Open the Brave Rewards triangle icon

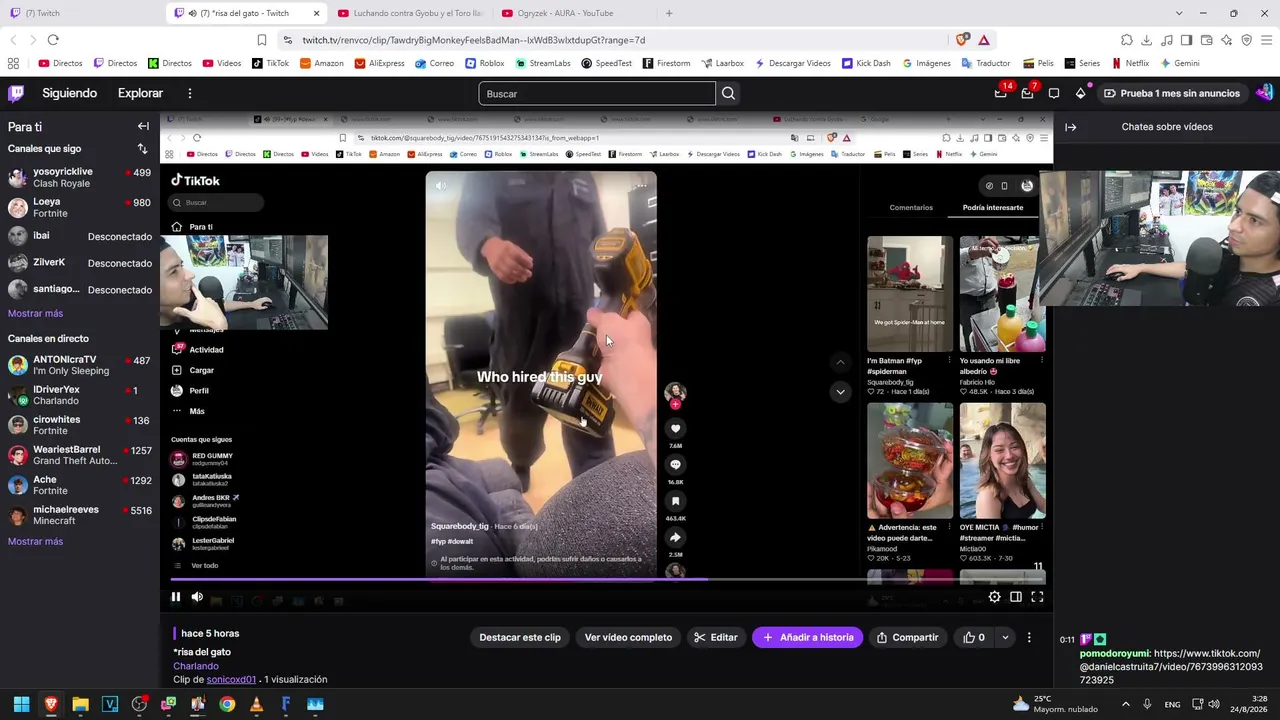pos(984,40)
